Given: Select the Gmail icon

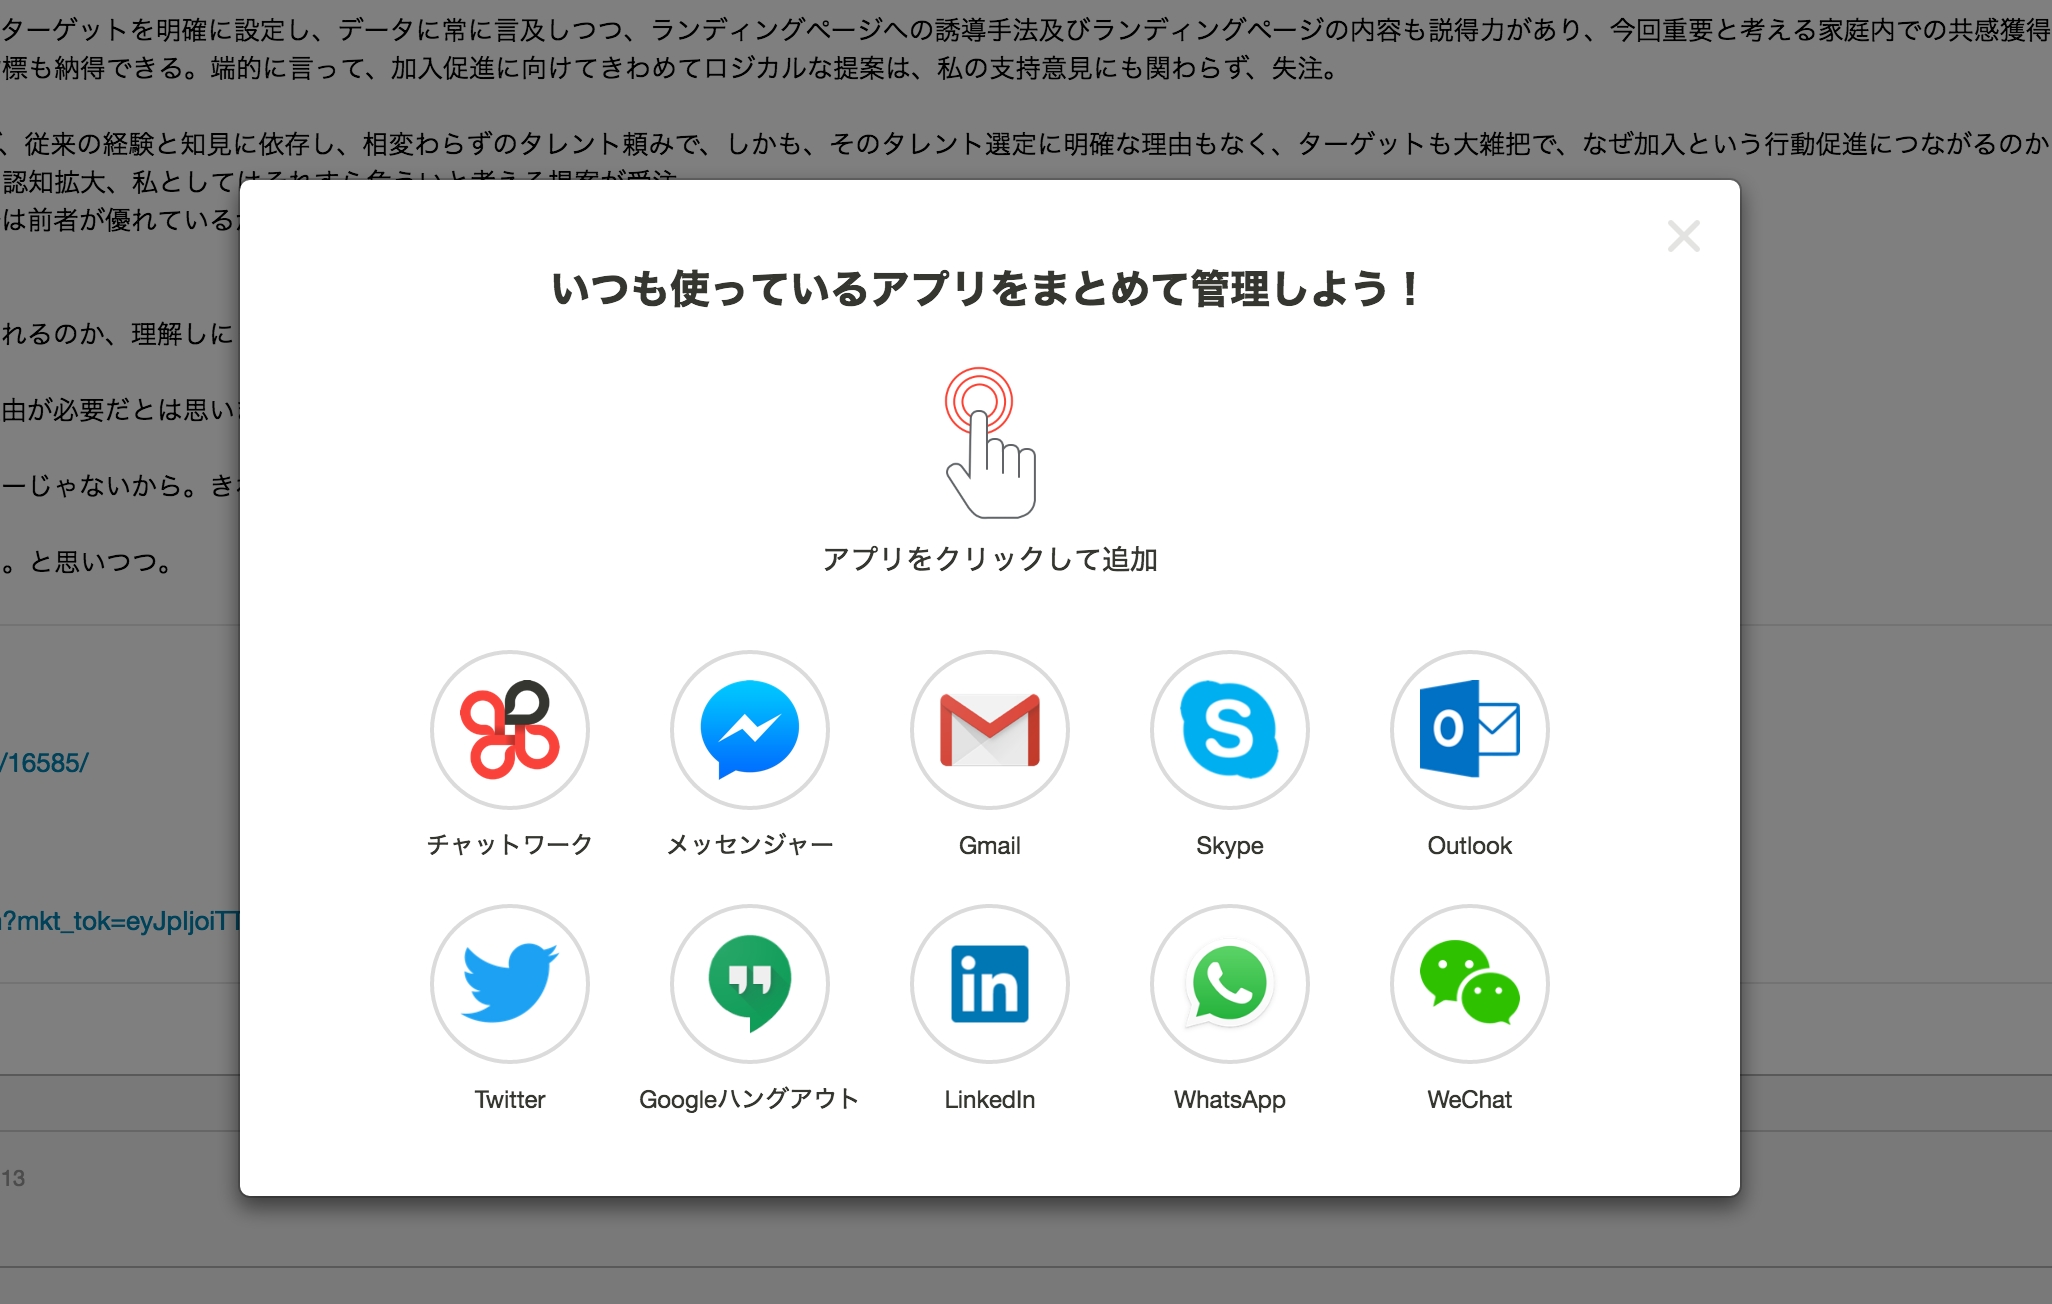Looking at the screenshot, I should 990,730.
